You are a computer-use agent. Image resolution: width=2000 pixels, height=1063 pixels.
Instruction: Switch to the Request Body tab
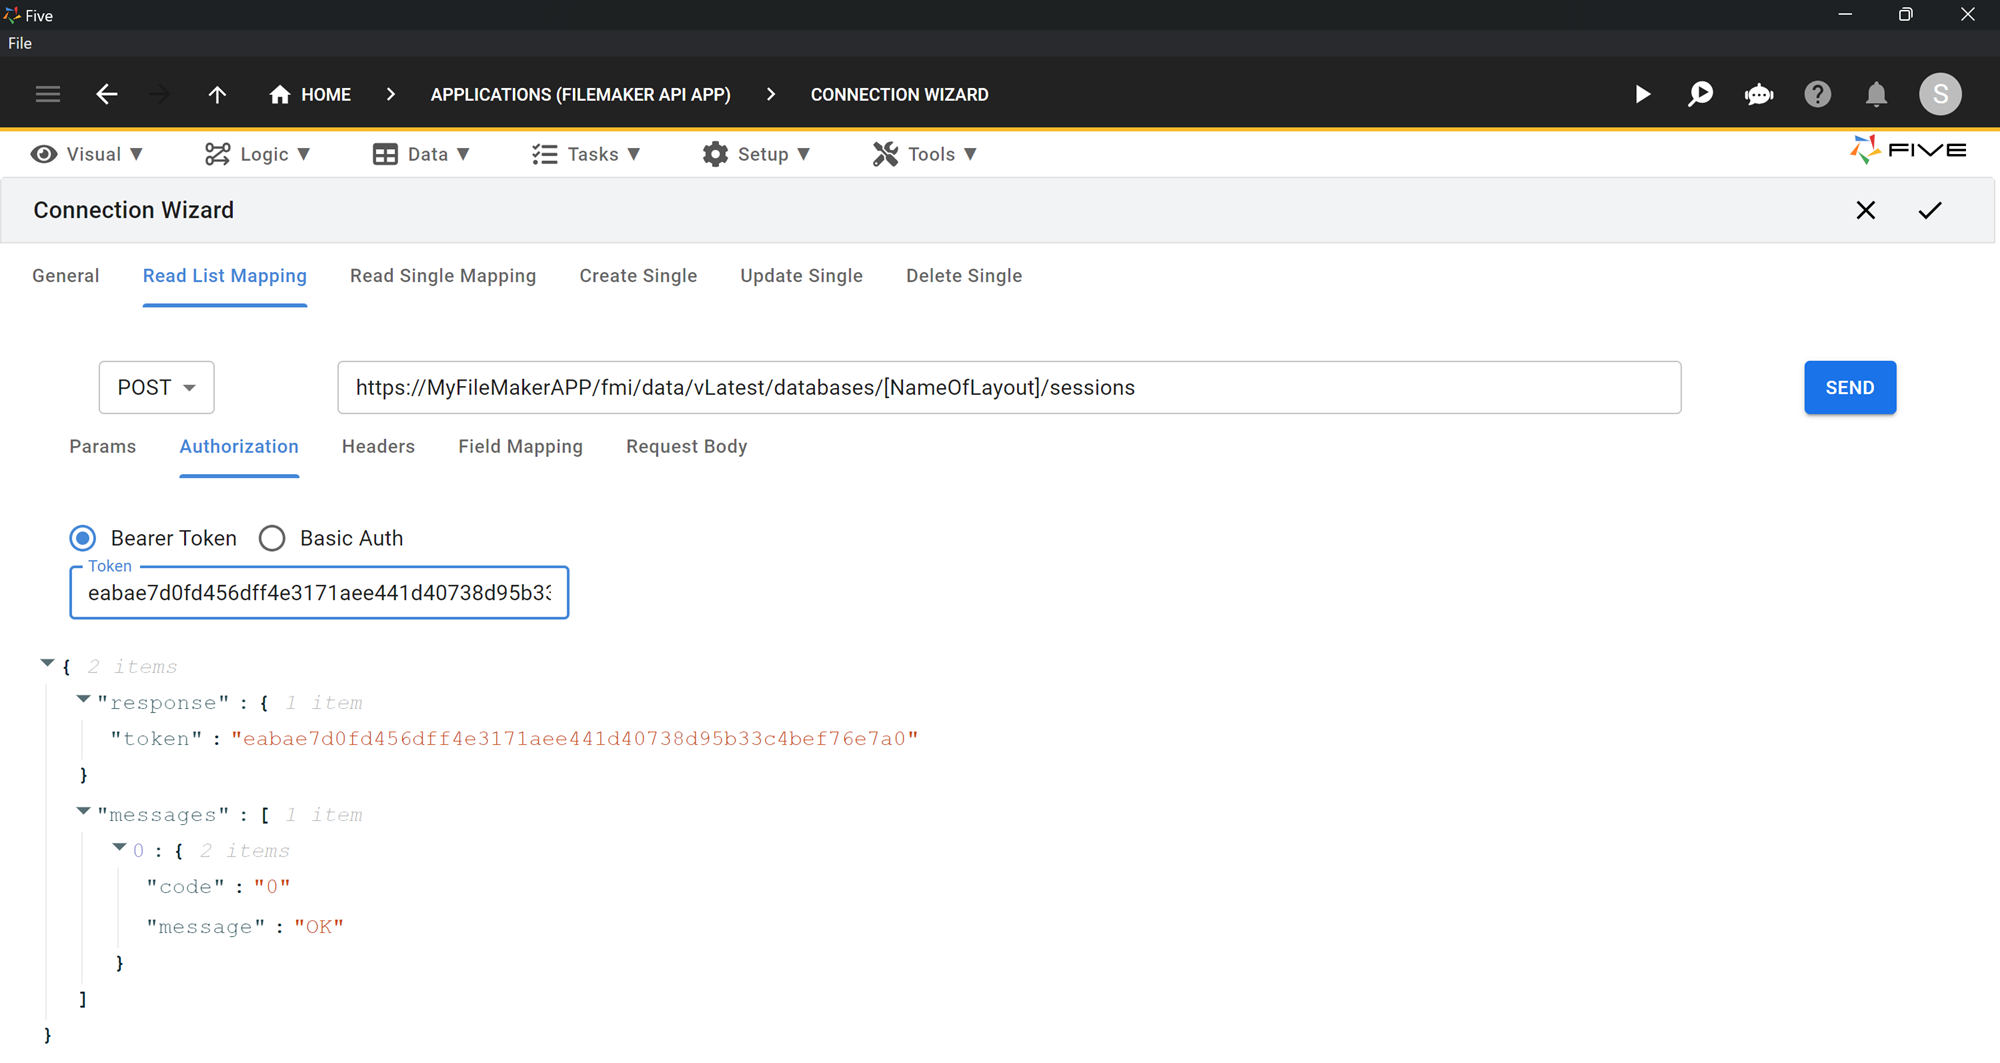[x=686, y=447]
